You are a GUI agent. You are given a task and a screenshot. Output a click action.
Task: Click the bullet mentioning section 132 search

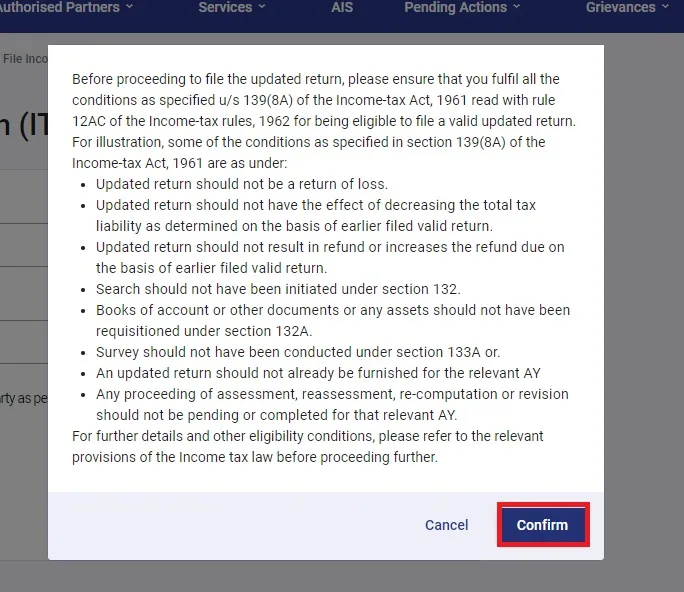[x=278, y=289]
